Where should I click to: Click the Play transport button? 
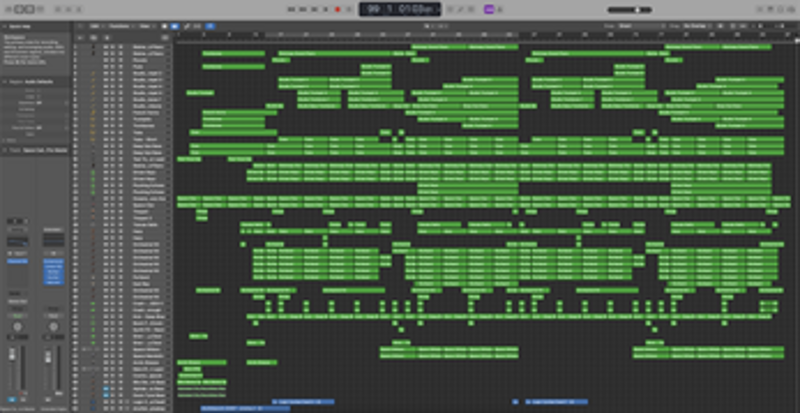326,9
